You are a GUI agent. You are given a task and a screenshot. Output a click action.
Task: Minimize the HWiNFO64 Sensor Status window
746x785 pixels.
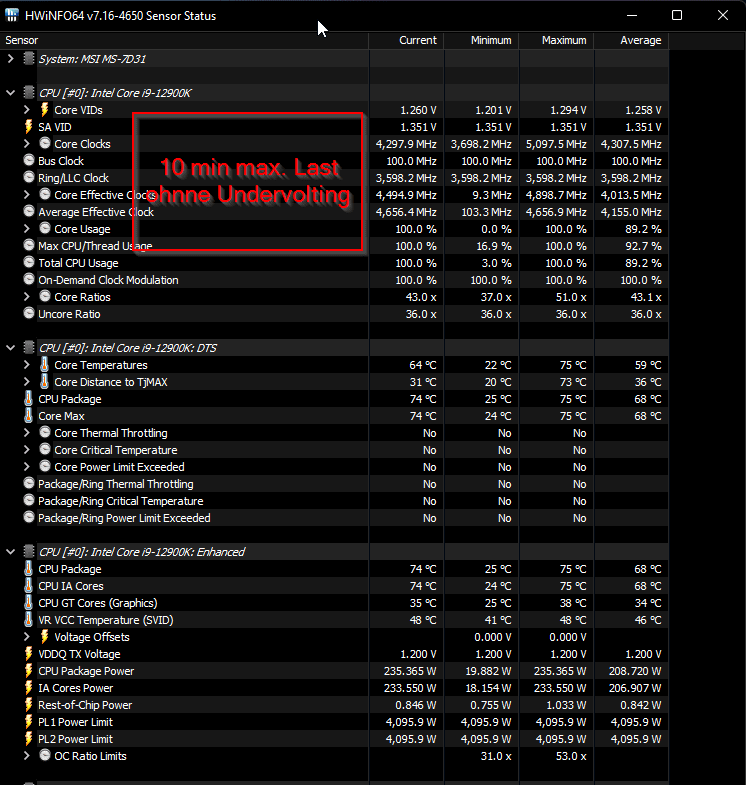click(632, 16)
